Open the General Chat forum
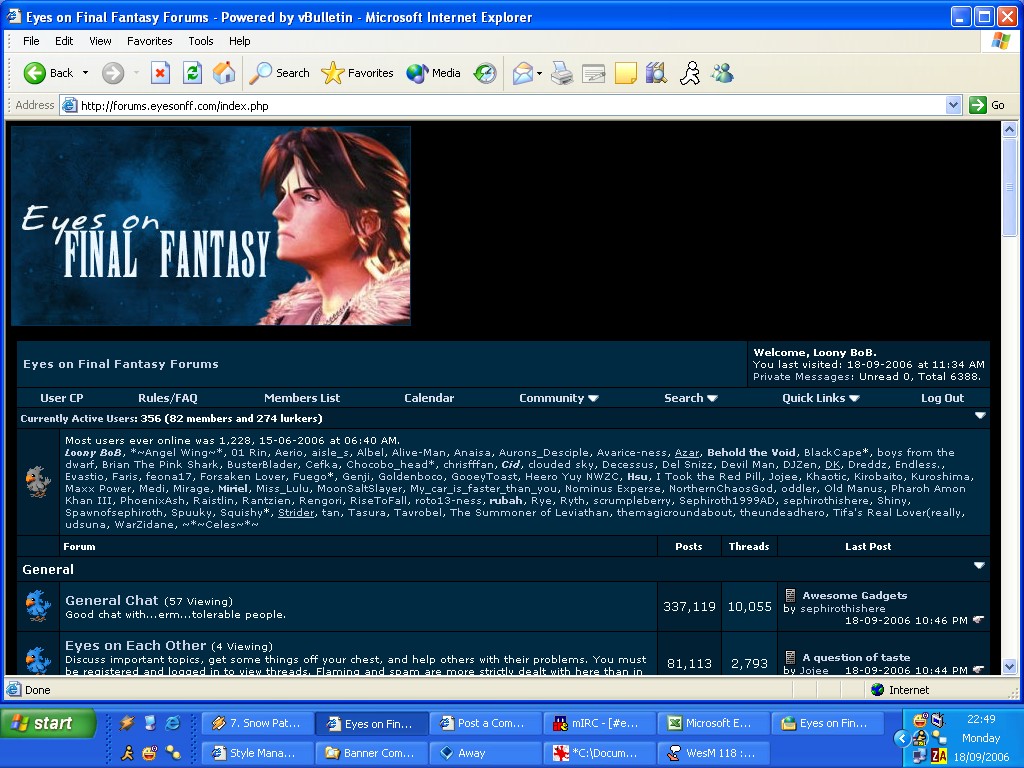Screen dimensions: 1024x768 tap(112, 600)
